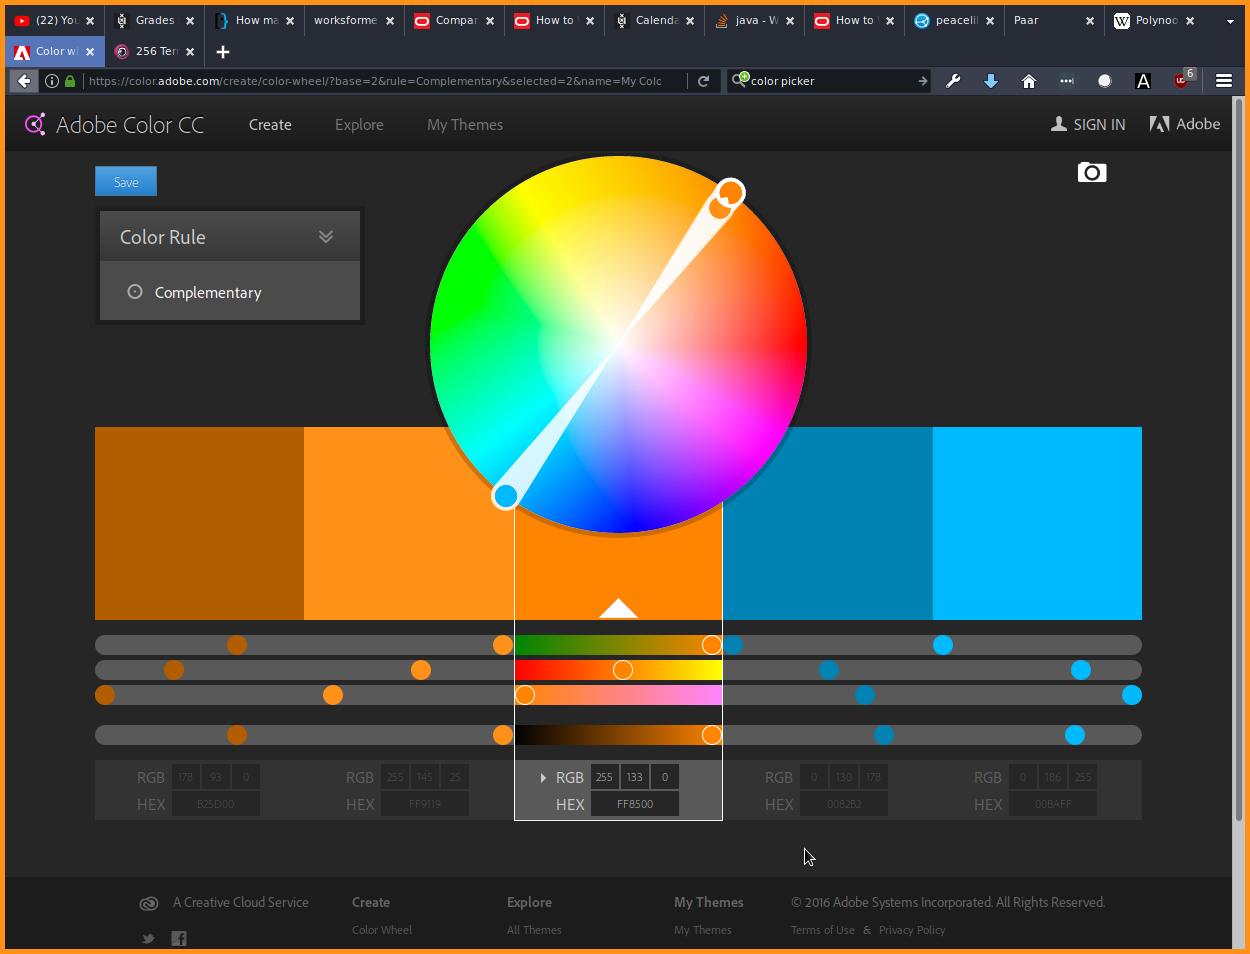Click the browser home icon
This screenshot has height=954, width=1250.
tap(1028, 81)
